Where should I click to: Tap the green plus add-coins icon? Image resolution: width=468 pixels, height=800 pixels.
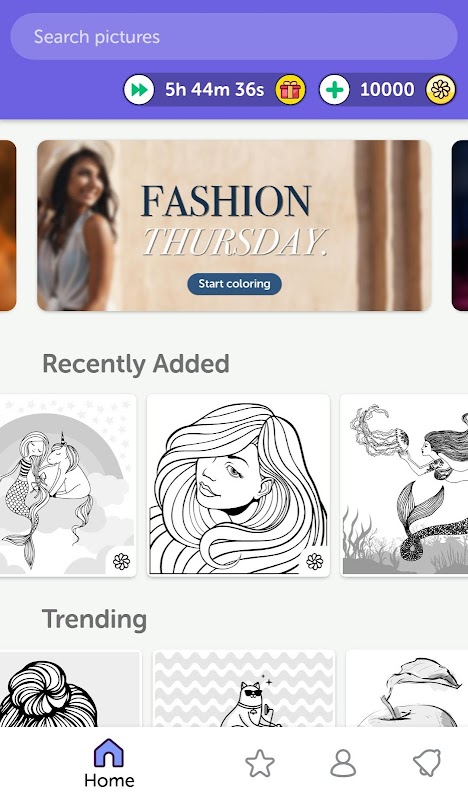point(334,90)
